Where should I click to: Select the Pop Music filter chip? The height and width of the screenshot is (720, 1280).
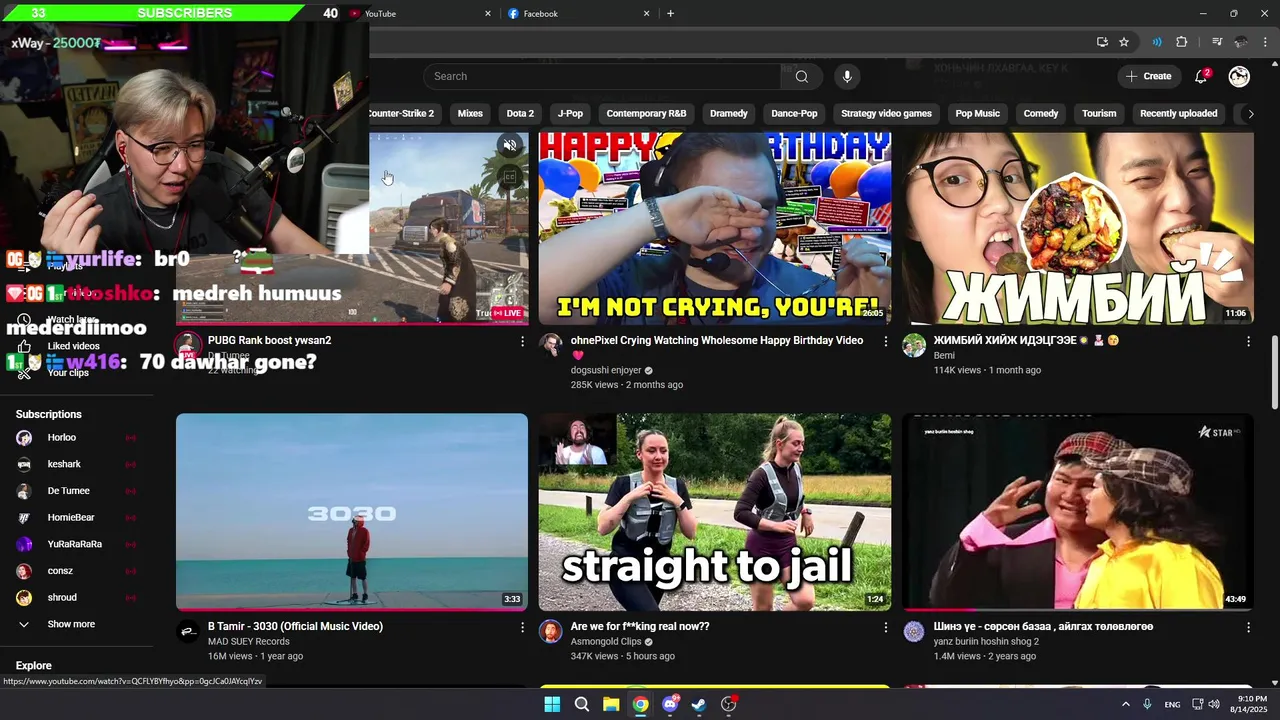(x=977, y=113)
